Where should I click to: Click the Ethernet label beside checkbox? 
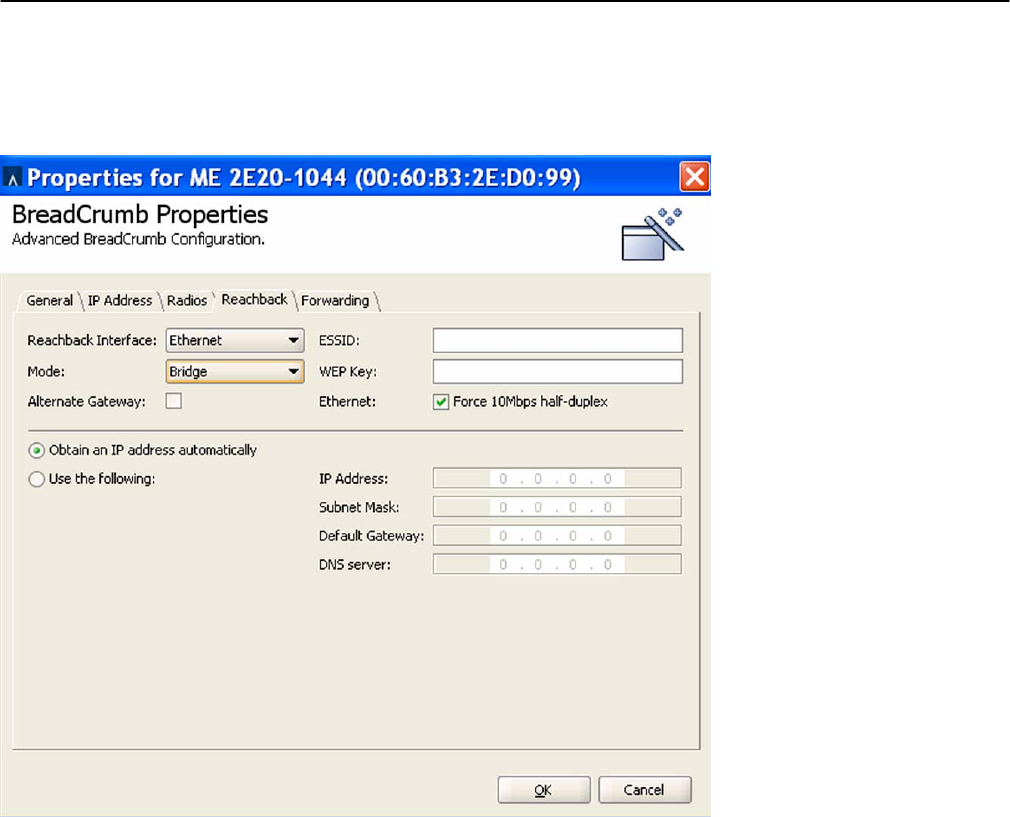tap(347, 401)
